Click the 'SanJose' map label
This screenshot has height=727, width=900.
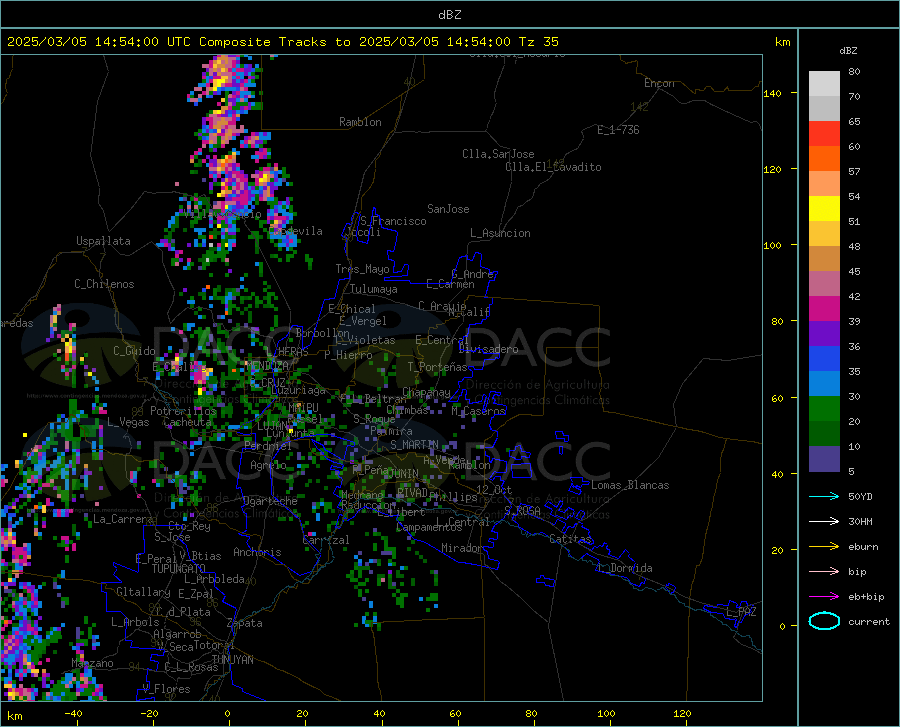point(448,209)
